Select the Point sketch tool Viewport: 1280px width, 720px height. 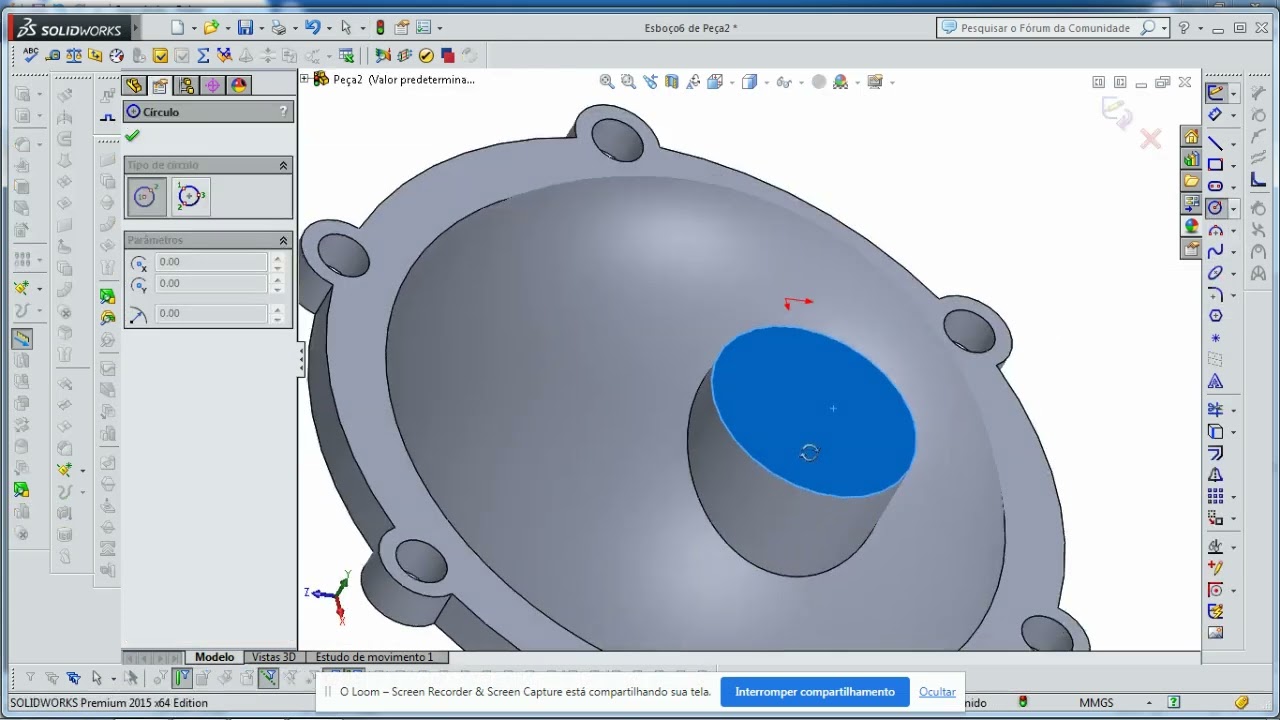point(1215,338)
